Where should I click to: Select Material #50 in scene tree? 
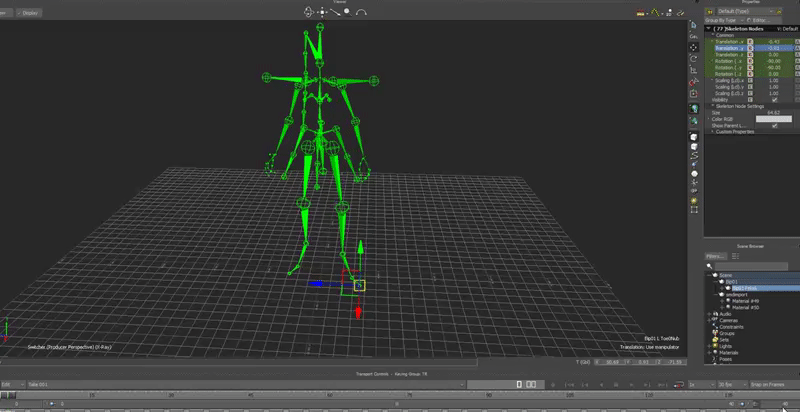(x=745, y=307)
